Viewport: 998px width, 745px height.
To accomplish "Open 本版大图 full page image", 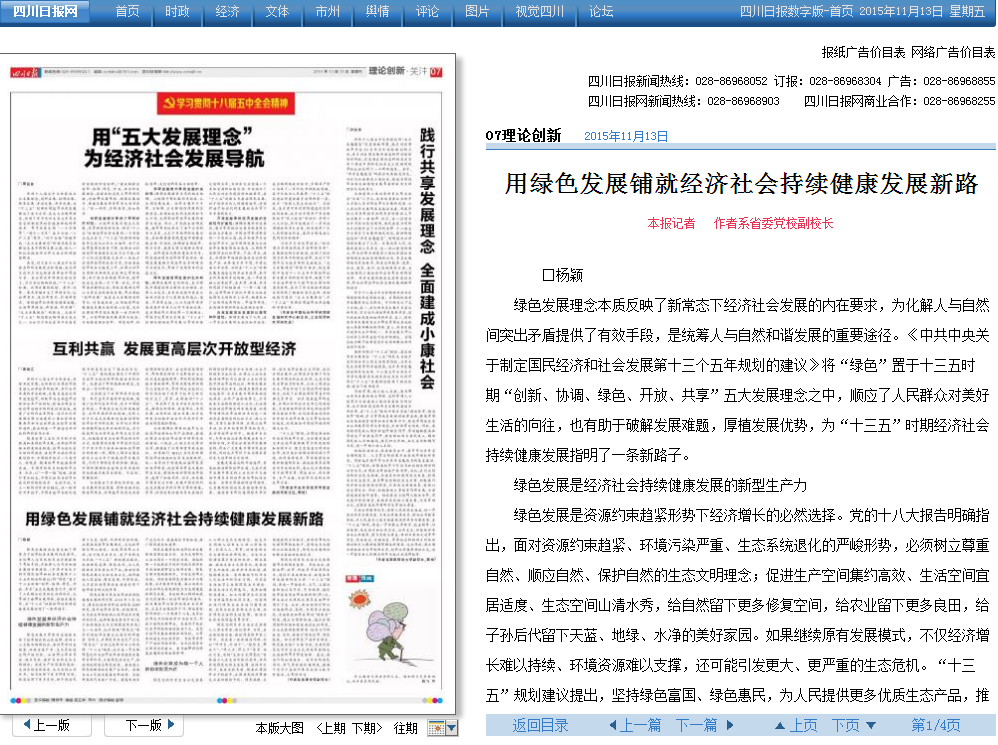I will point(279,728).
